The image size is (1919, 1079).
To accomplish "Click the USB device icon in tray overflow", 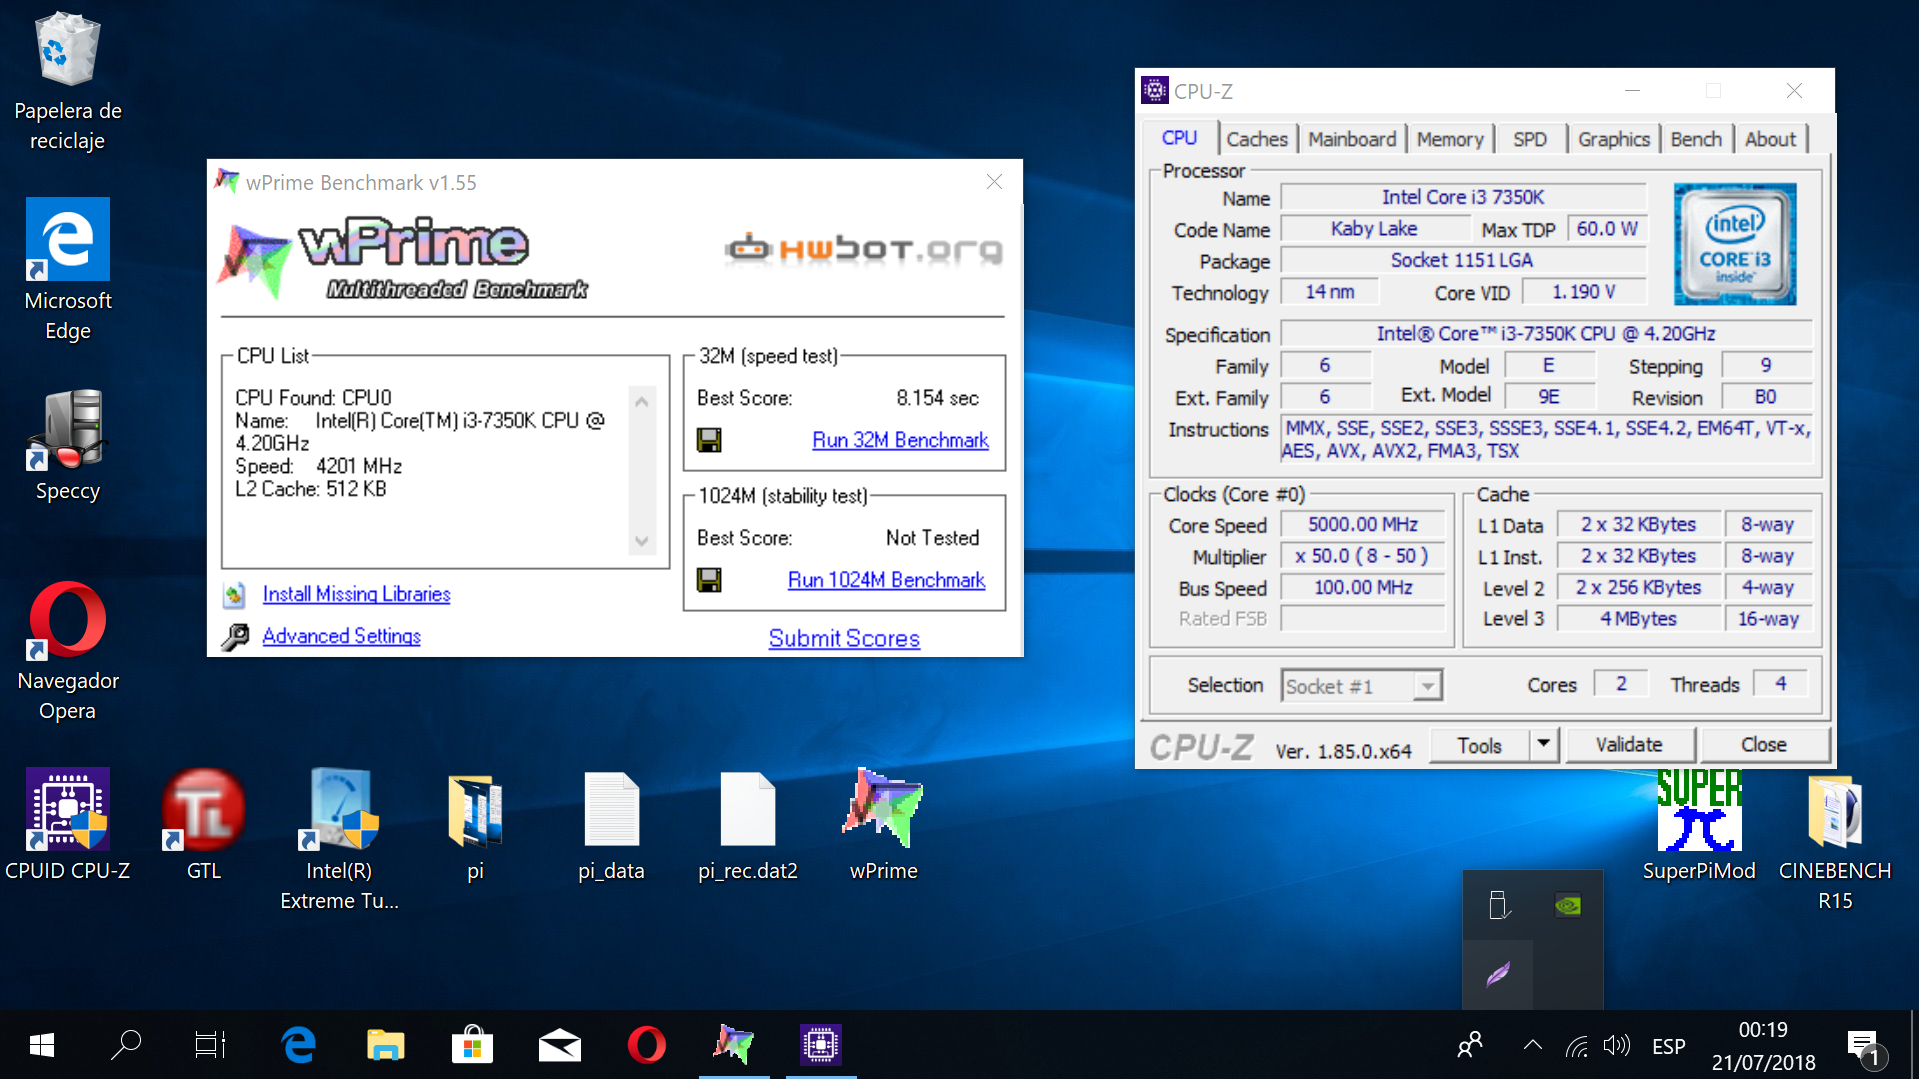I will click(1498, 905).
